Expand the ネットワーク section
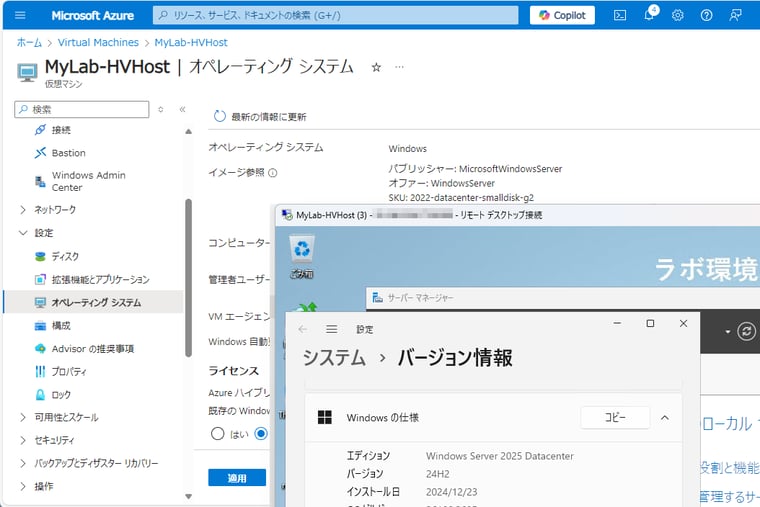This screenshot has height=507, width=760. (23, 210)
